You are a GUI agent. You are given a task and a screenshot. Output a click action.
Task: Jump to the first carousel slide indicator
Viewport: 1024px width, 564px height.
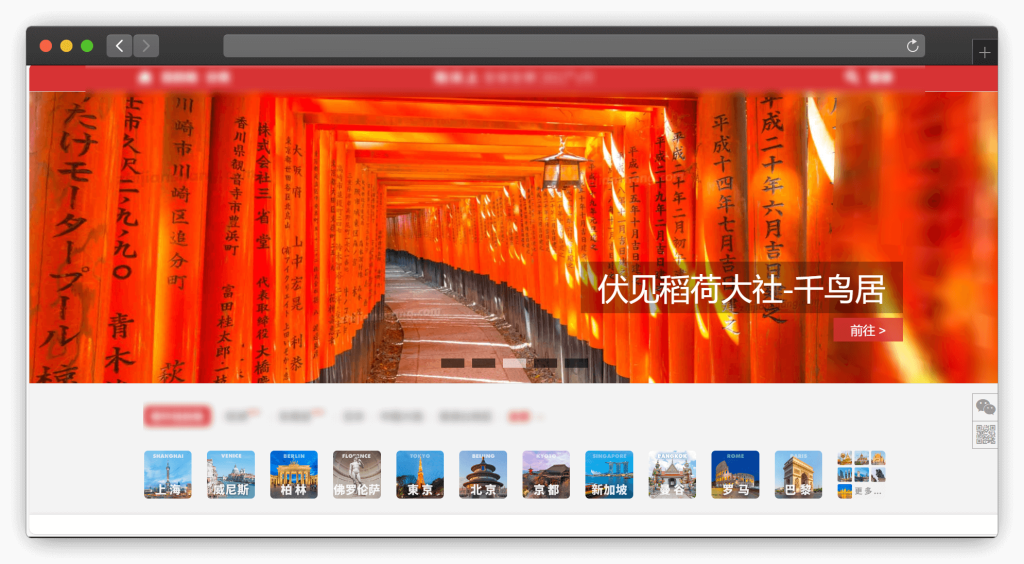pos(453,363)
